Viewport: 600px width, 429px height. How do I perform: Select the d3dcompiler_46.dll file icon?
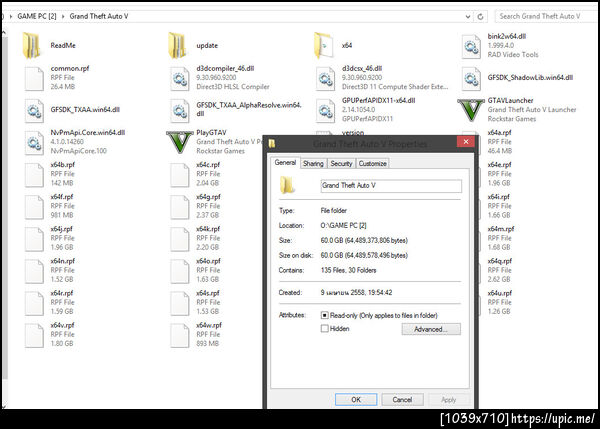click(x=179, y=78)
